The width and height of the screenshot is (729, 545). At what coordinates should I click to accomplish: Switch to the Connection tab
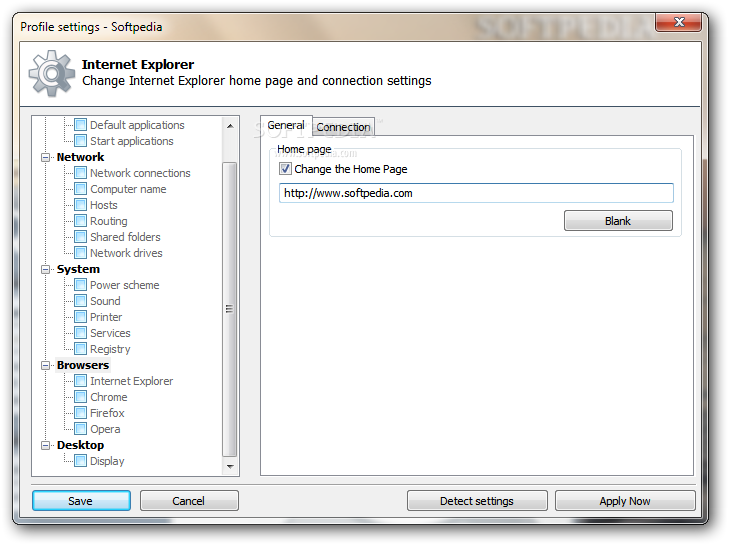point(343,127)
